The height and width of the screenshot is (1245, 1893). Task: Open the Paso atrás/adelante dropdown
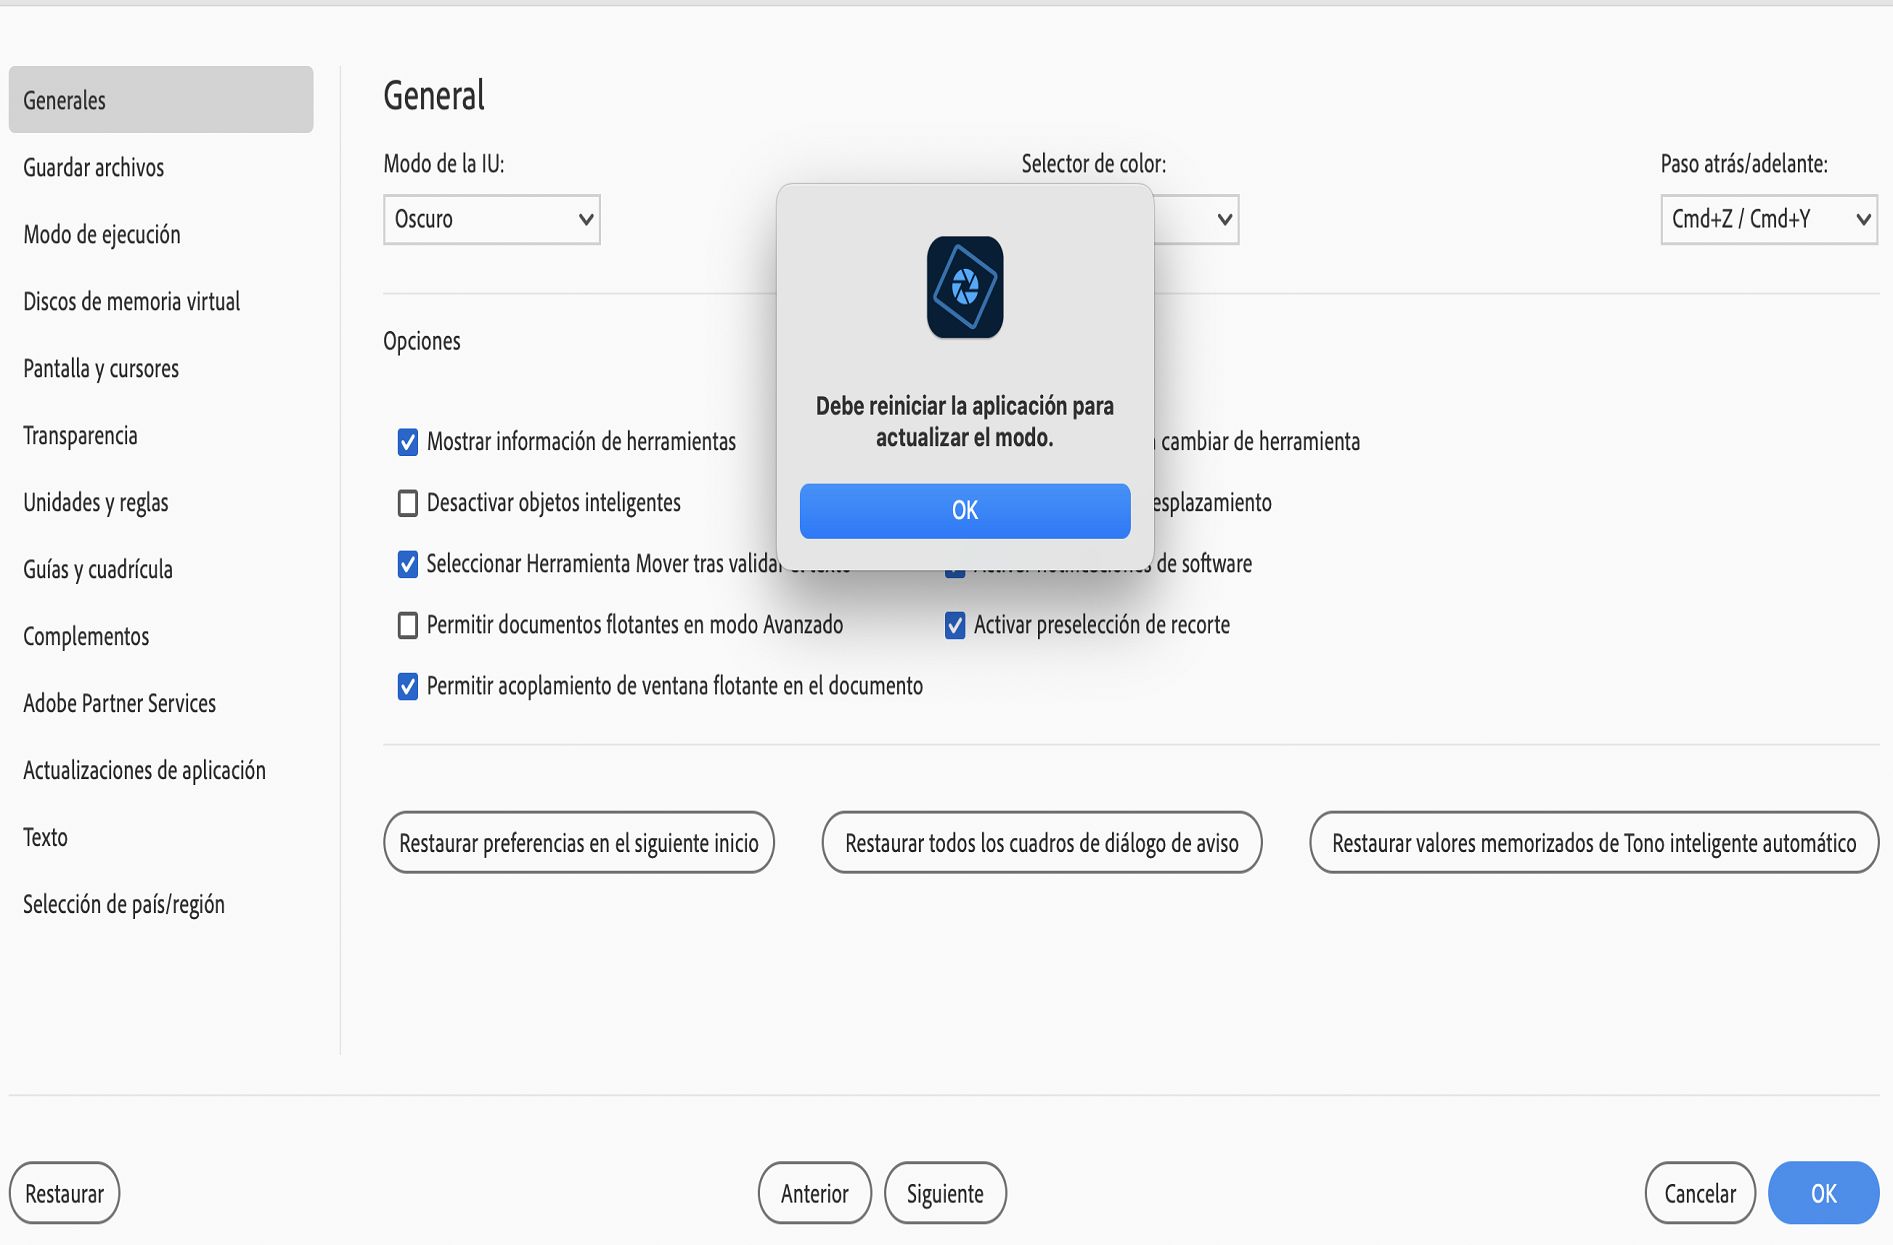1769,219
